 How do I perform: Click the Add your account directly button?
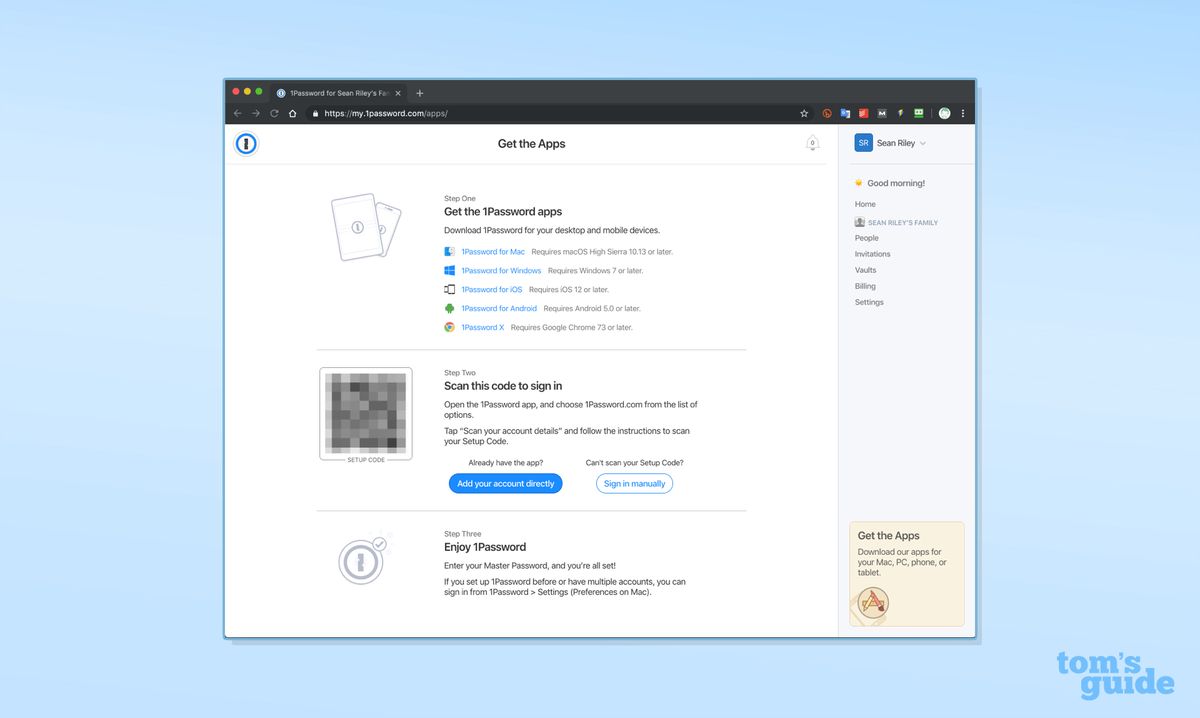tap(506, 483)
